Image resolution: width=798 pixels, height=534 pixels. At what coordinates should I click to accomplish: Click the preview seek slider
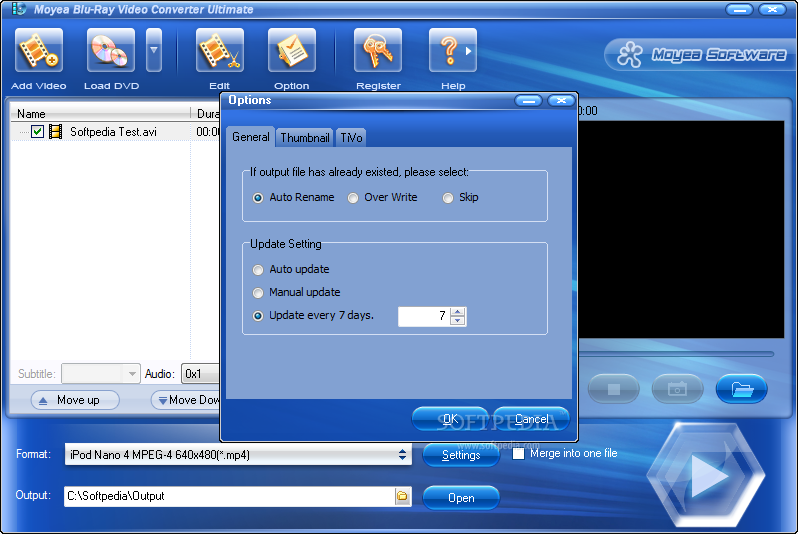[x=677, y=354]
